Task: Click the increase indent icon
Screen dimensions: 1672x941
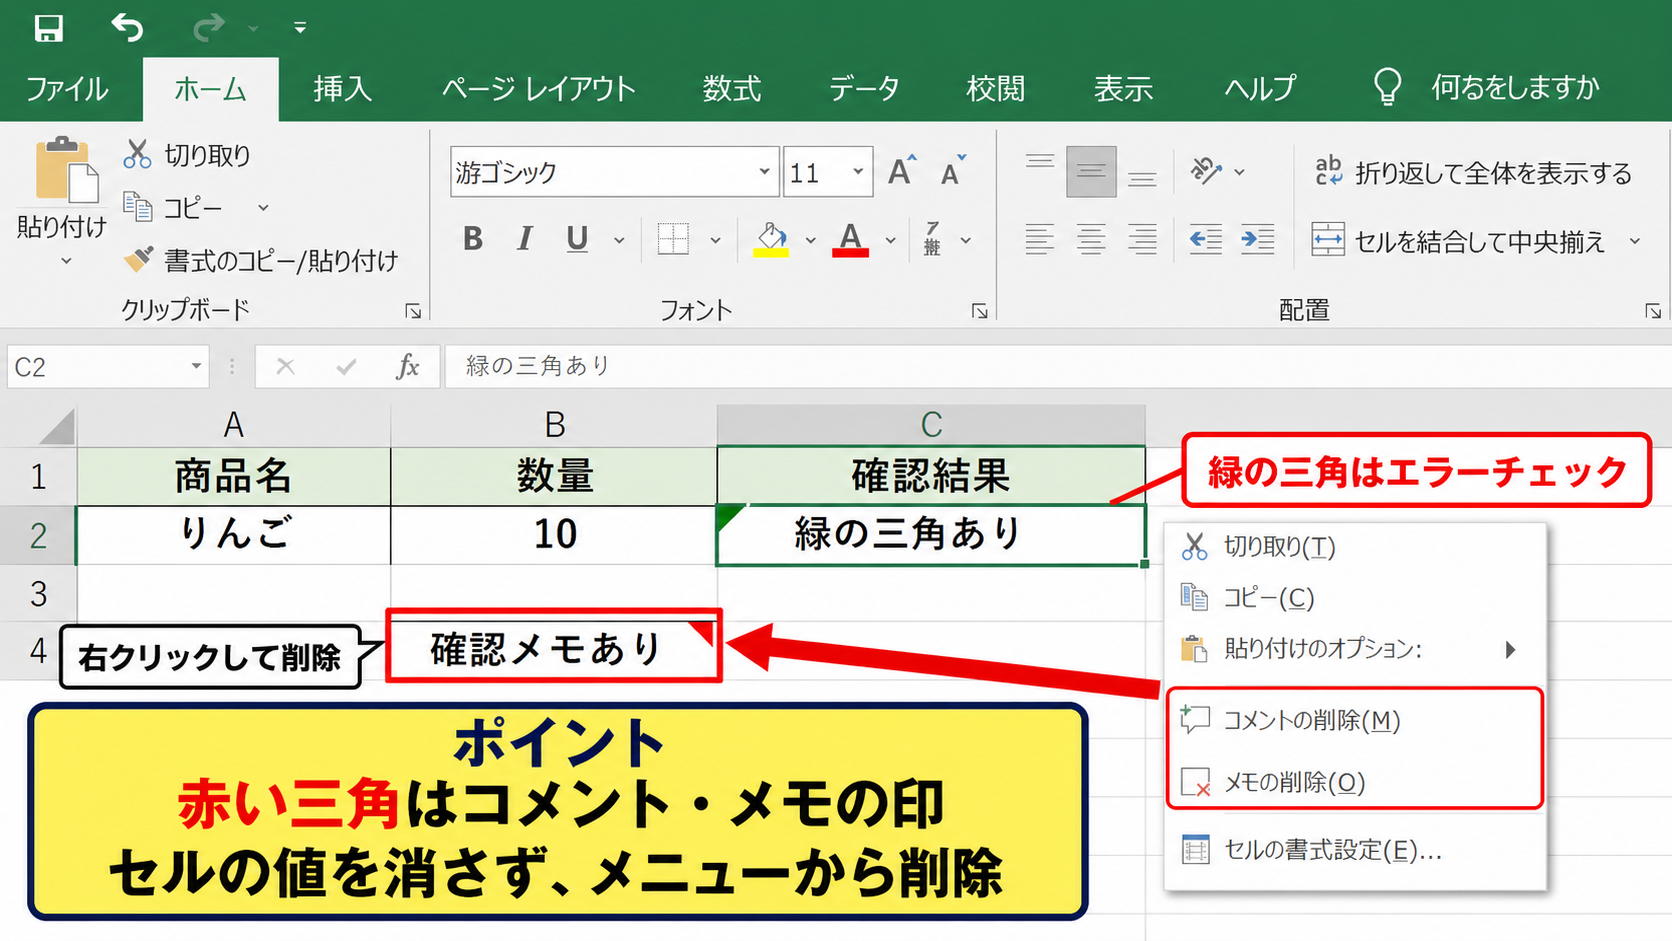Action: [1257, 240]
